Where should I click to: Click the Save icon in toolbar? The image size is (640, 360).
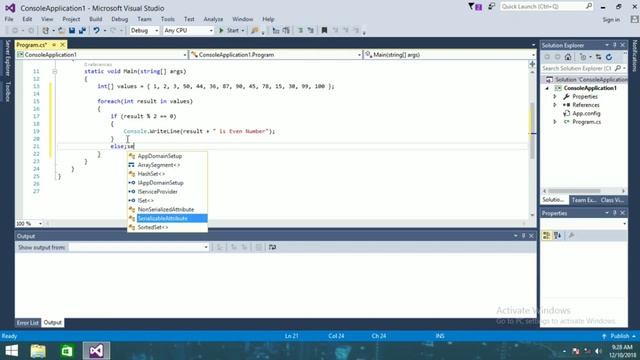72,31
